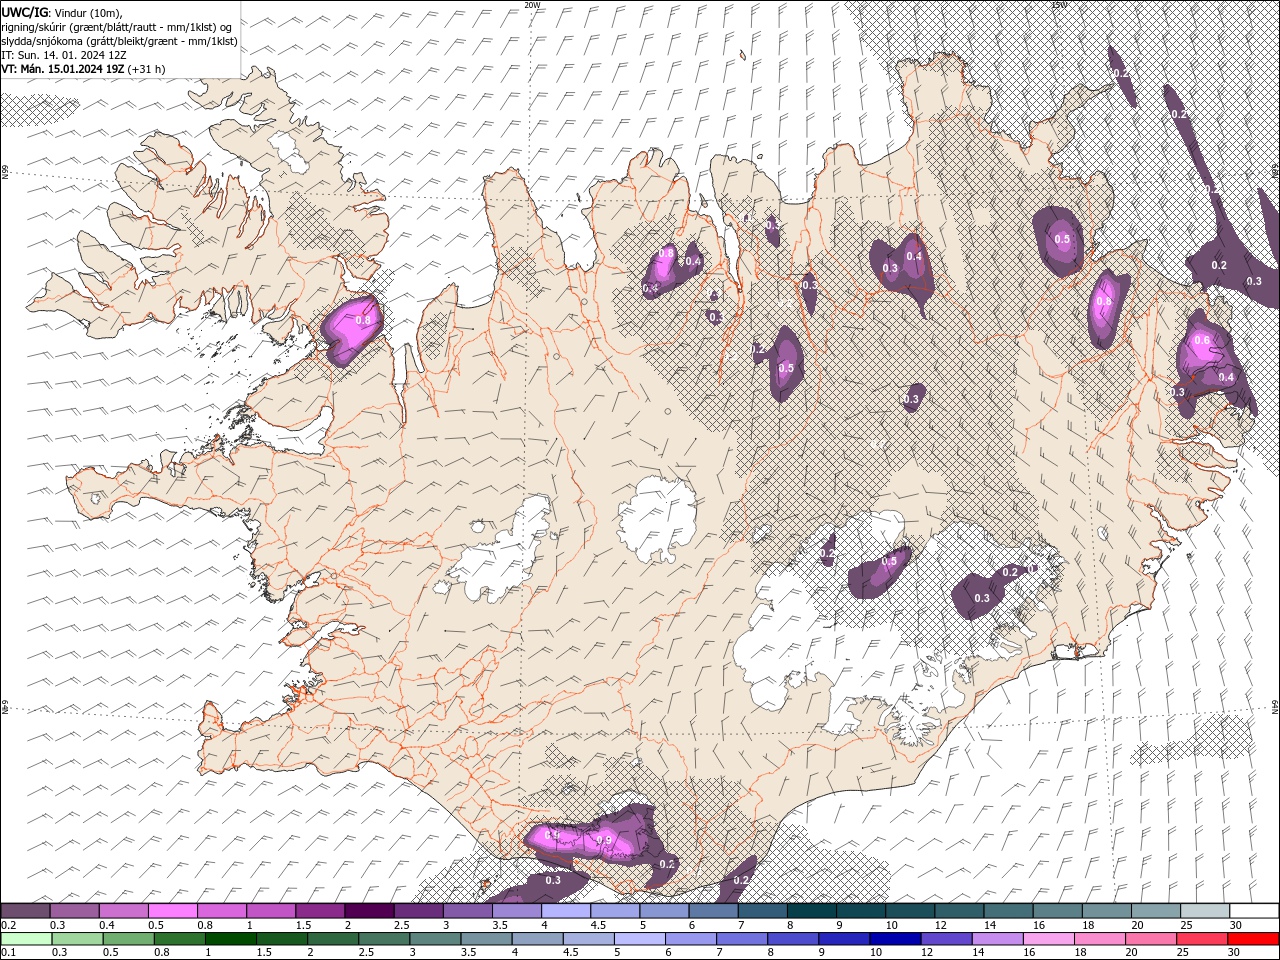Click the 15W longitude label
Screen dimensions: 1280x960
1058,5
